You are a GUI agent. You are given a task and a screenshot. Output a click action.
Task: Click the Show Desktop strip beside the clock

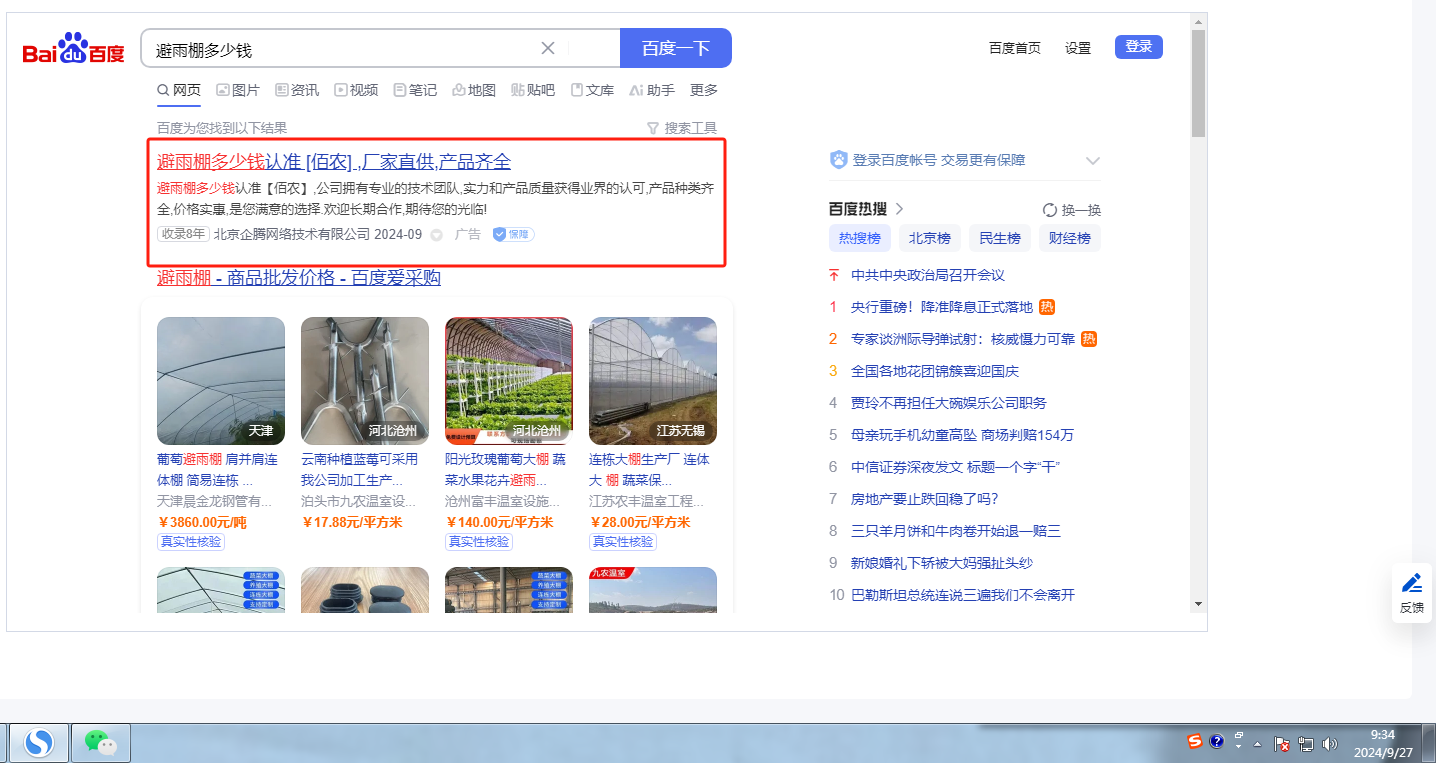pos(1429,742)
